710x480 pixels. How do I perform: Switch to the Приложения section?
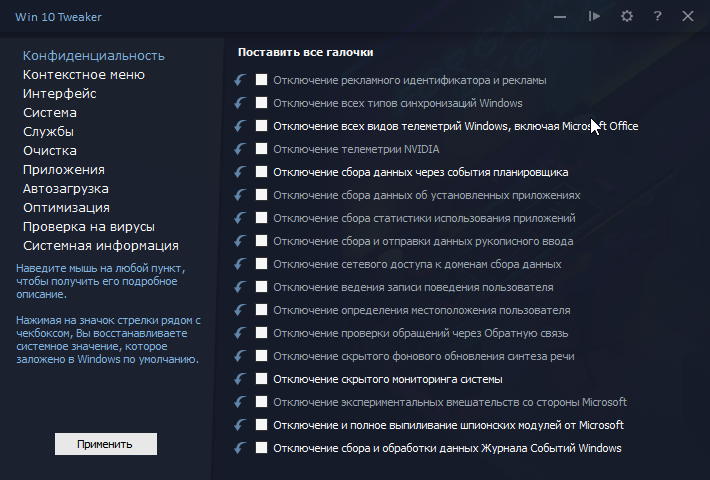(x=64, y=170)
